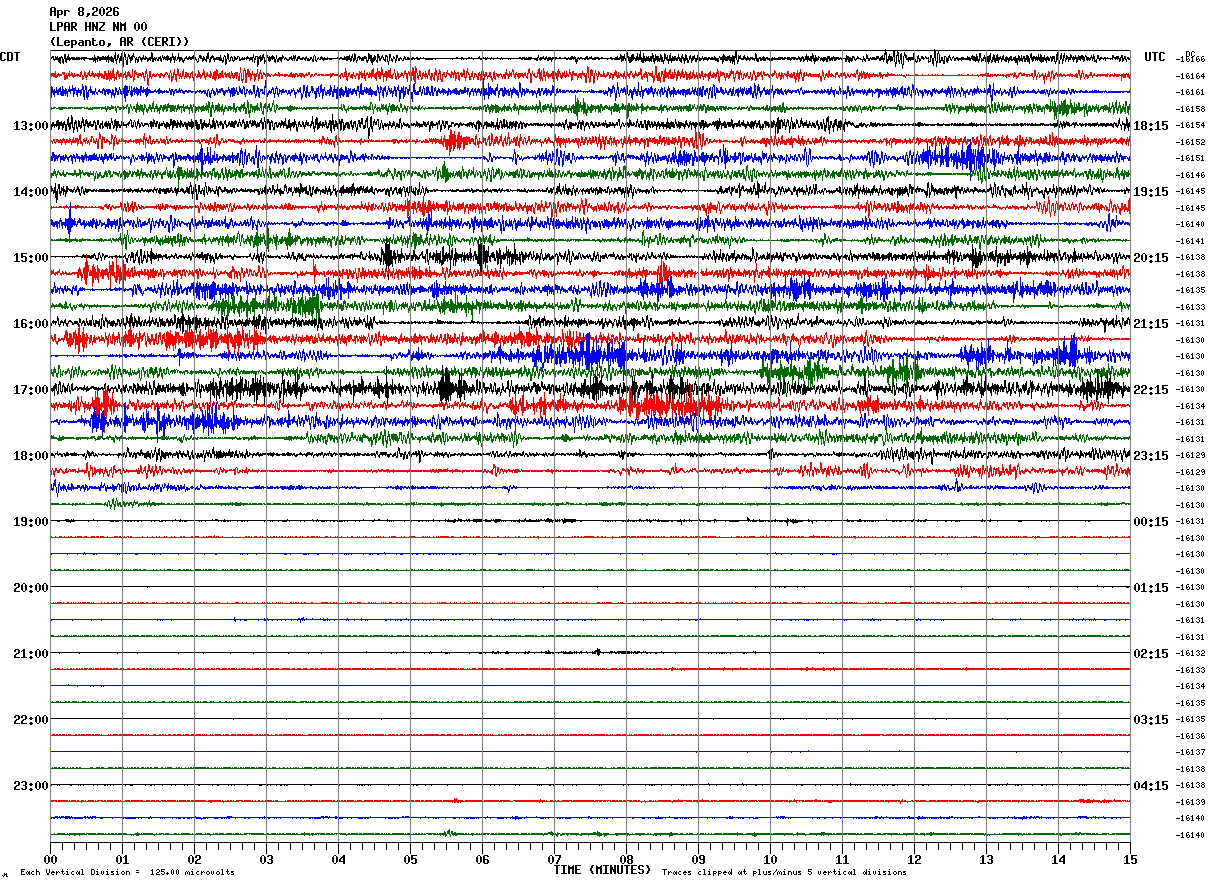Click DC offset value -16141

tap(1190, 241)
